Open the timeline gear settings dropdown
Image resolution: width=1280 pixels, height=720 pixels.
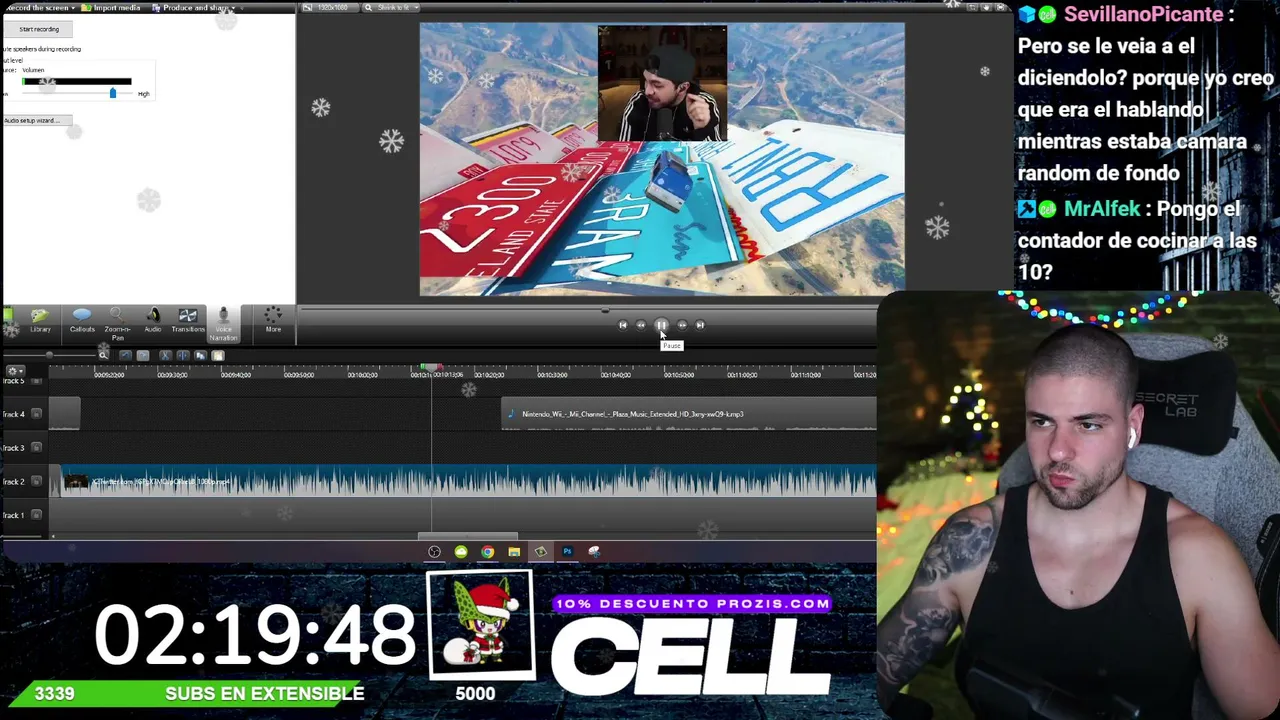coord(15,371)
